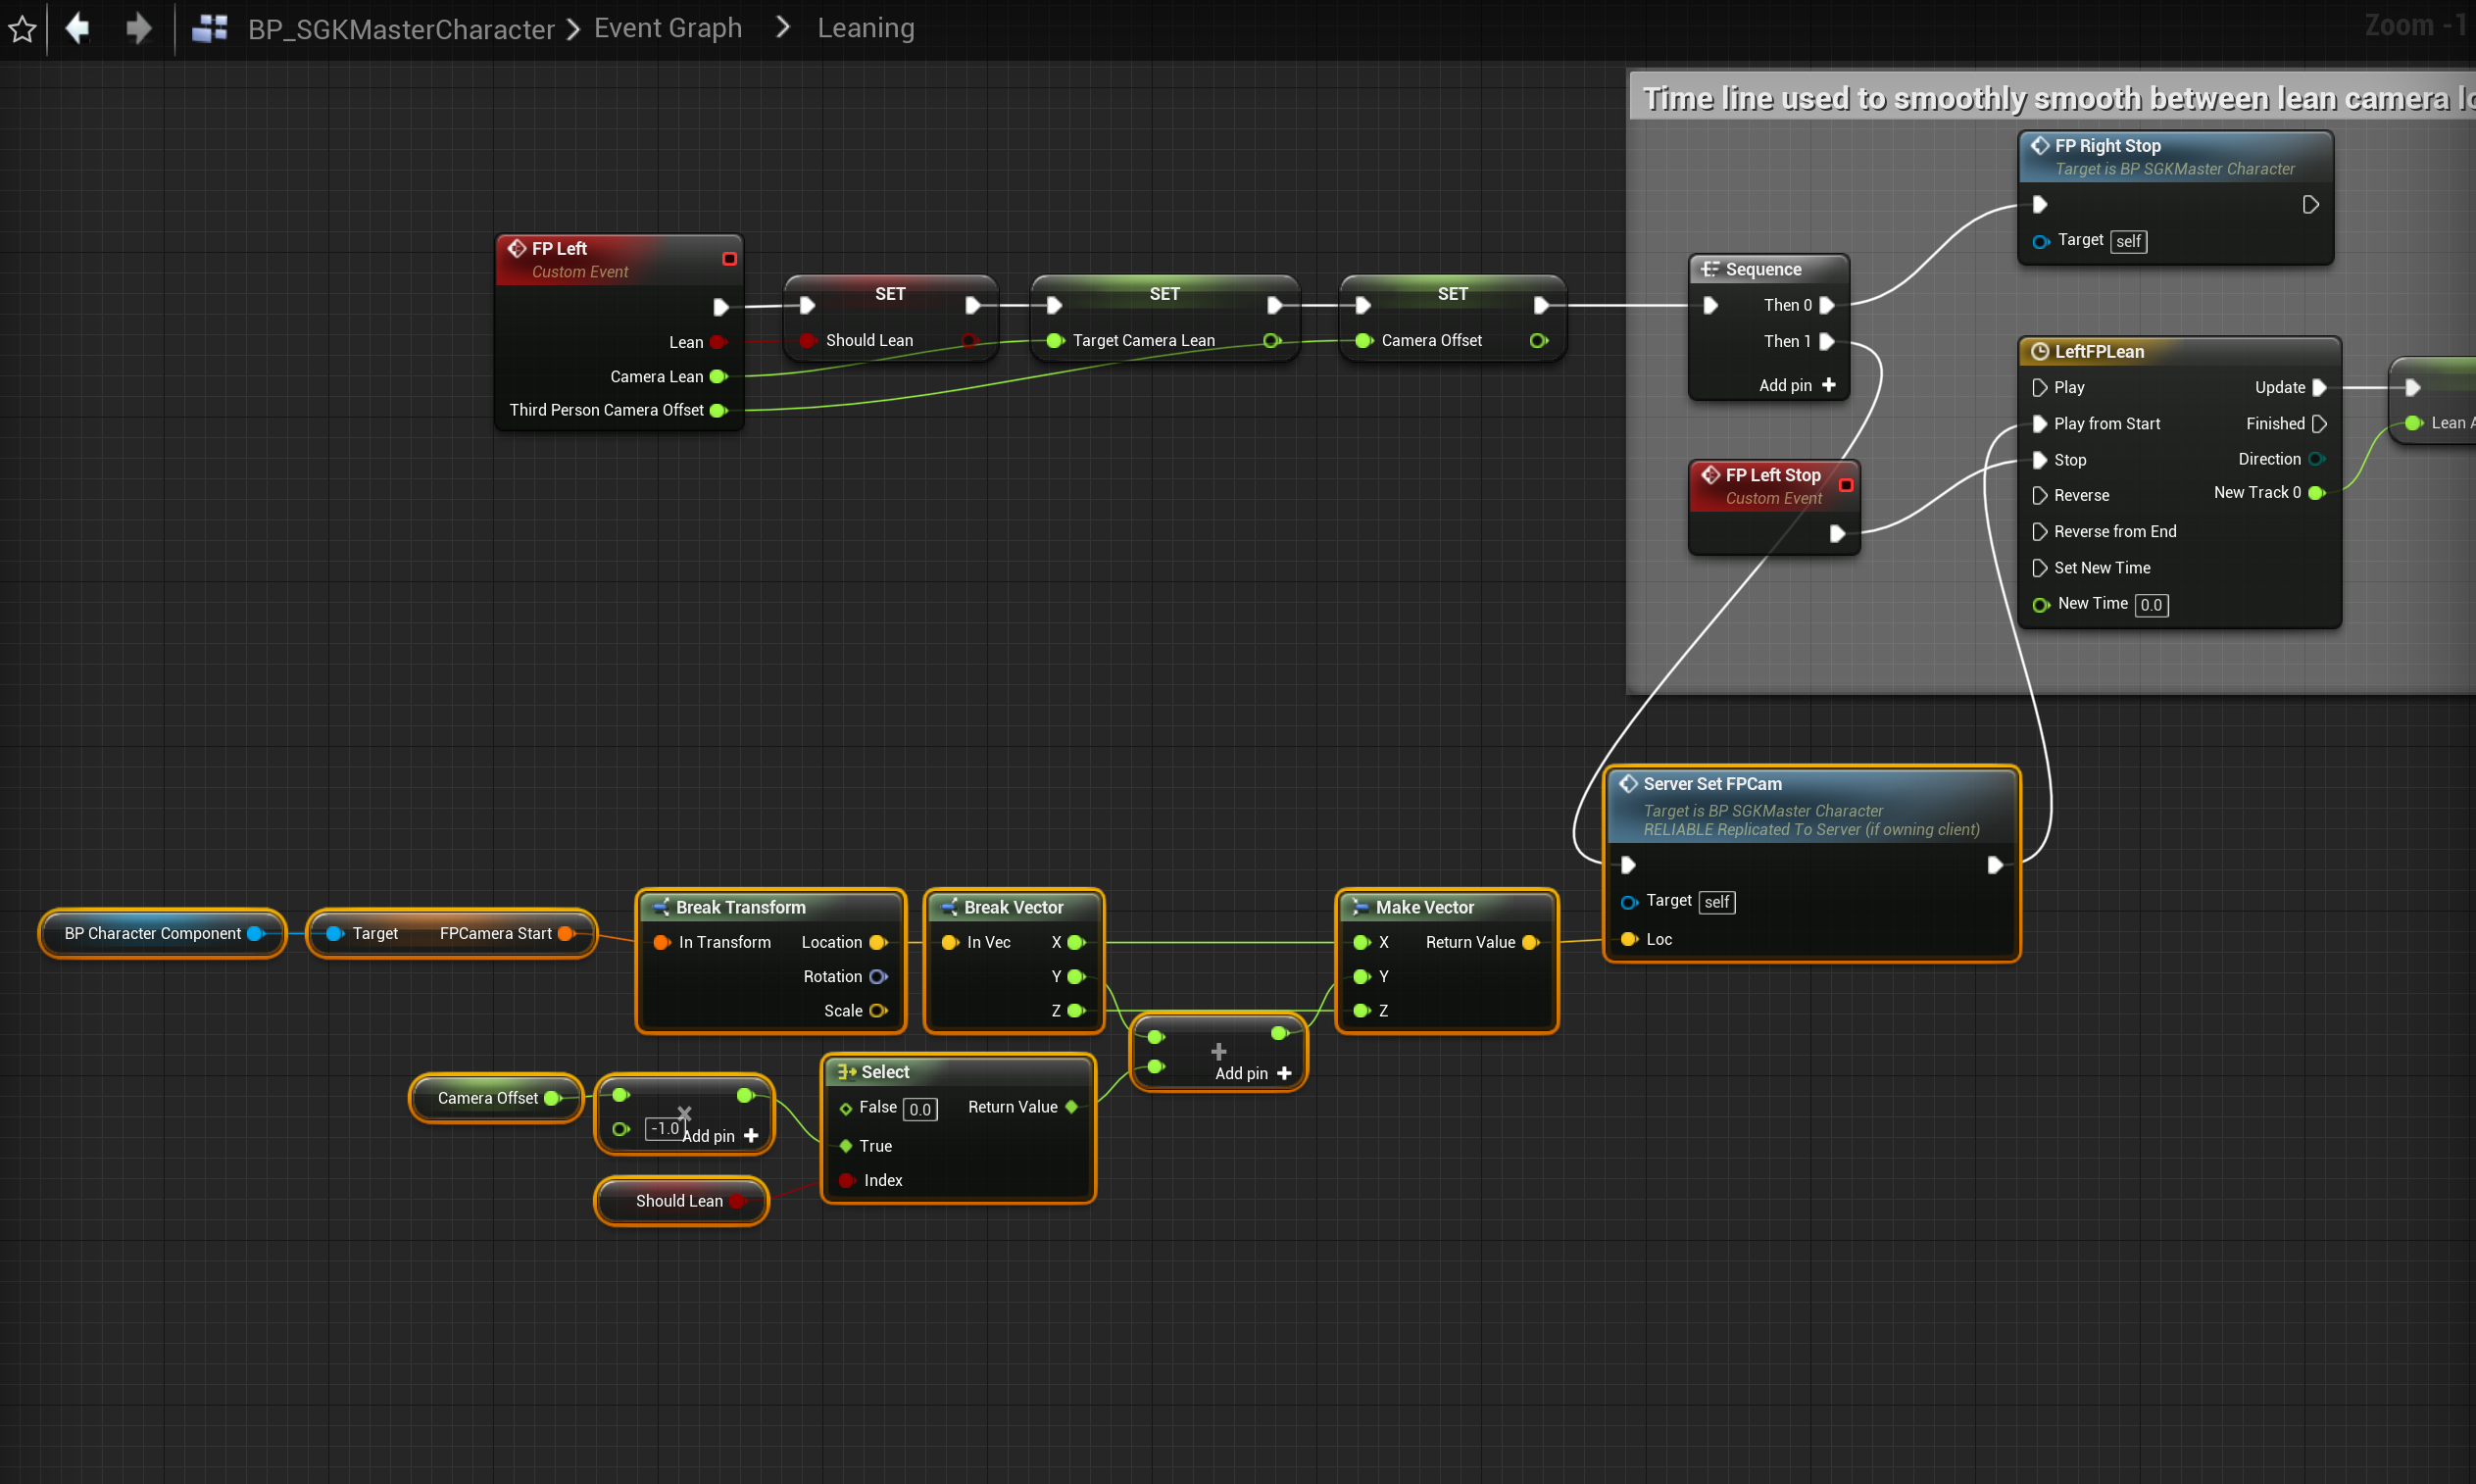Viewport: 2476px width, 1484px height.
Task: Navigate forward with the right arrow
Action: tap(138, 28)
